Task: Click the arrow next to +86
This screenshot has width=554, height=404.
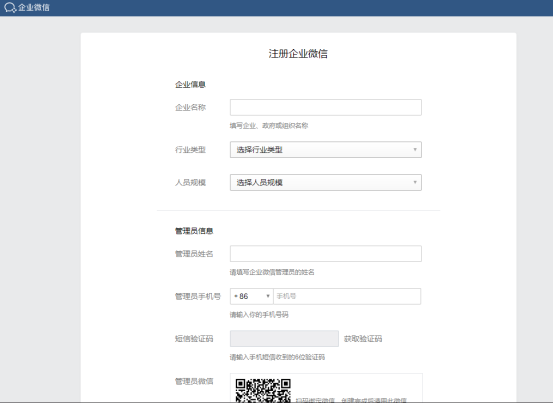Action: (268, 296)
